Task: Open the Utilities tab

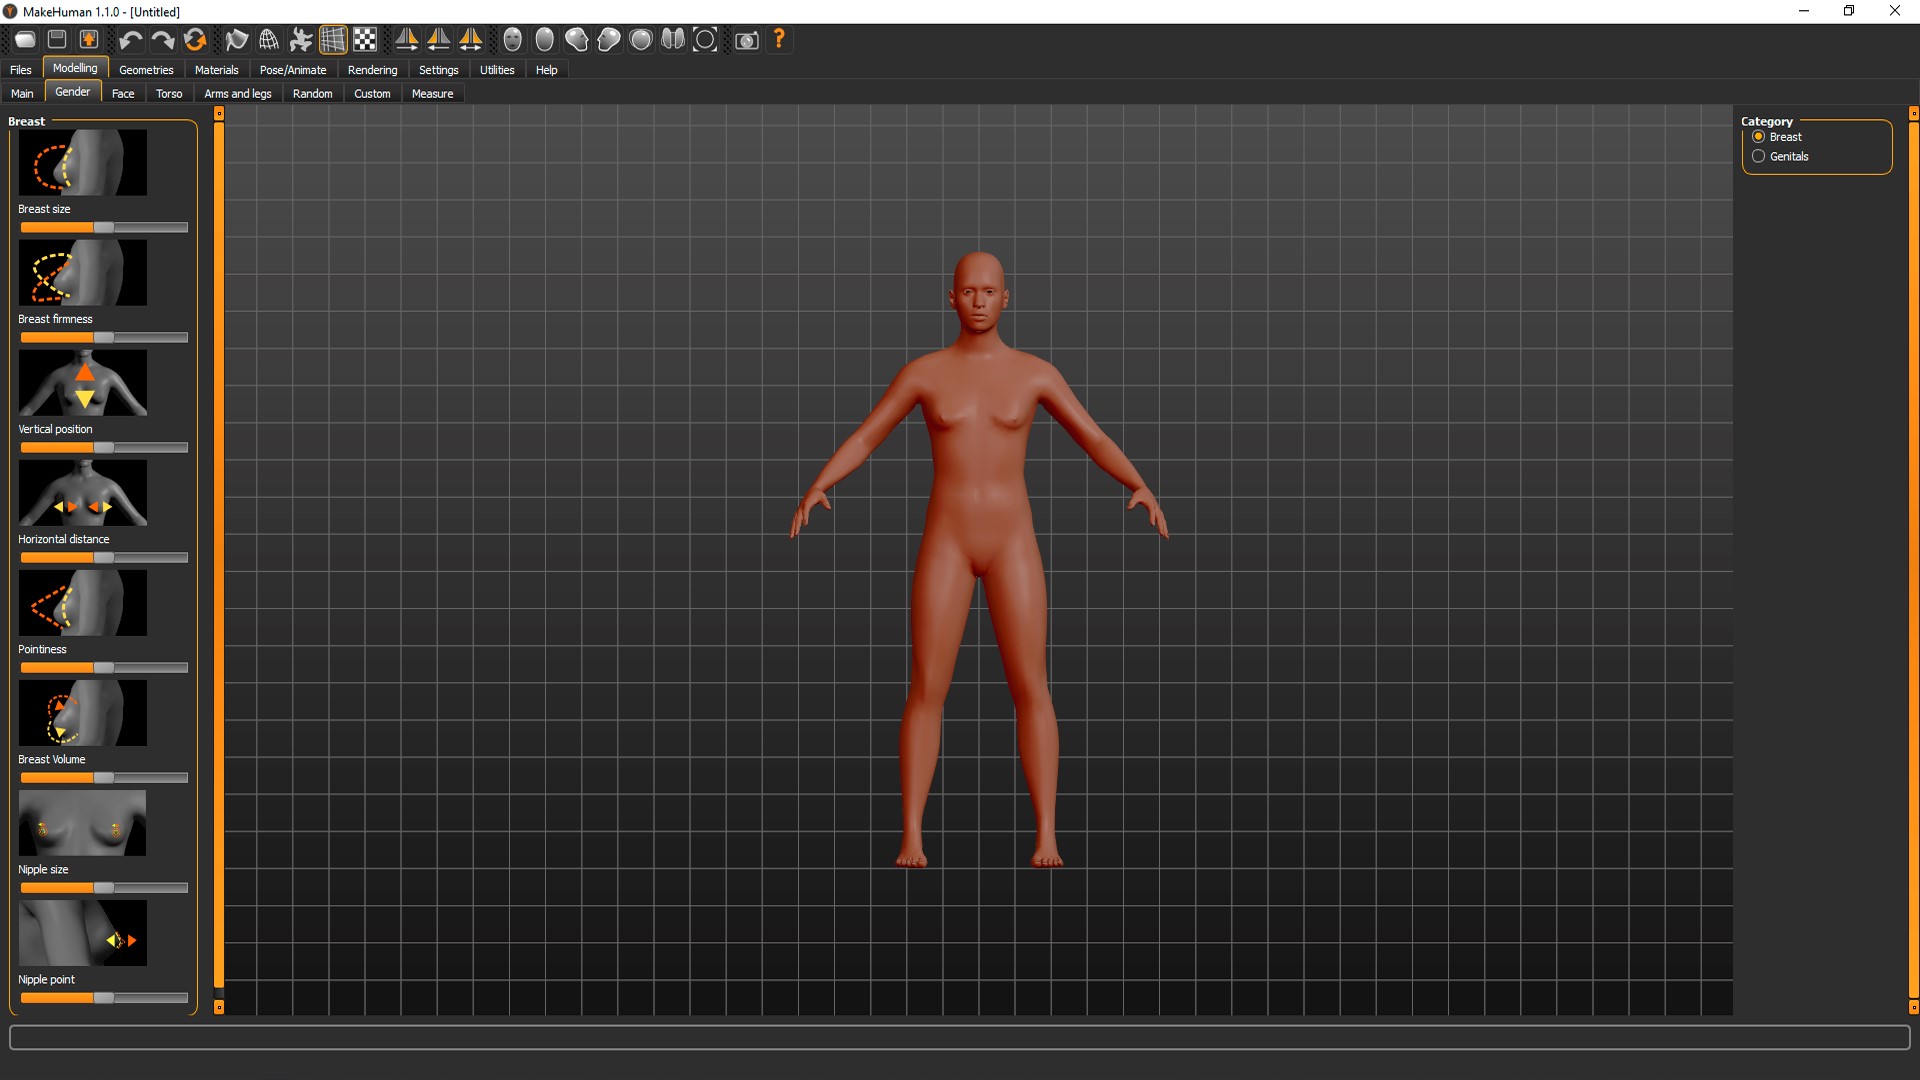Action: tap(497, 70)
